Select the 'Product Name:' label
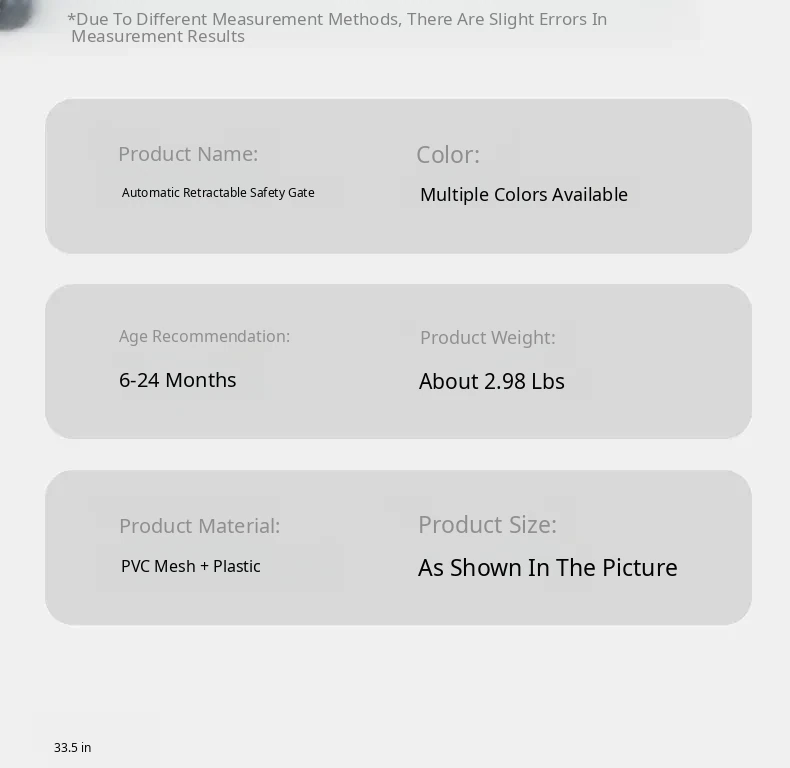Viewport: 790px width, 768px height. (188, 154)
